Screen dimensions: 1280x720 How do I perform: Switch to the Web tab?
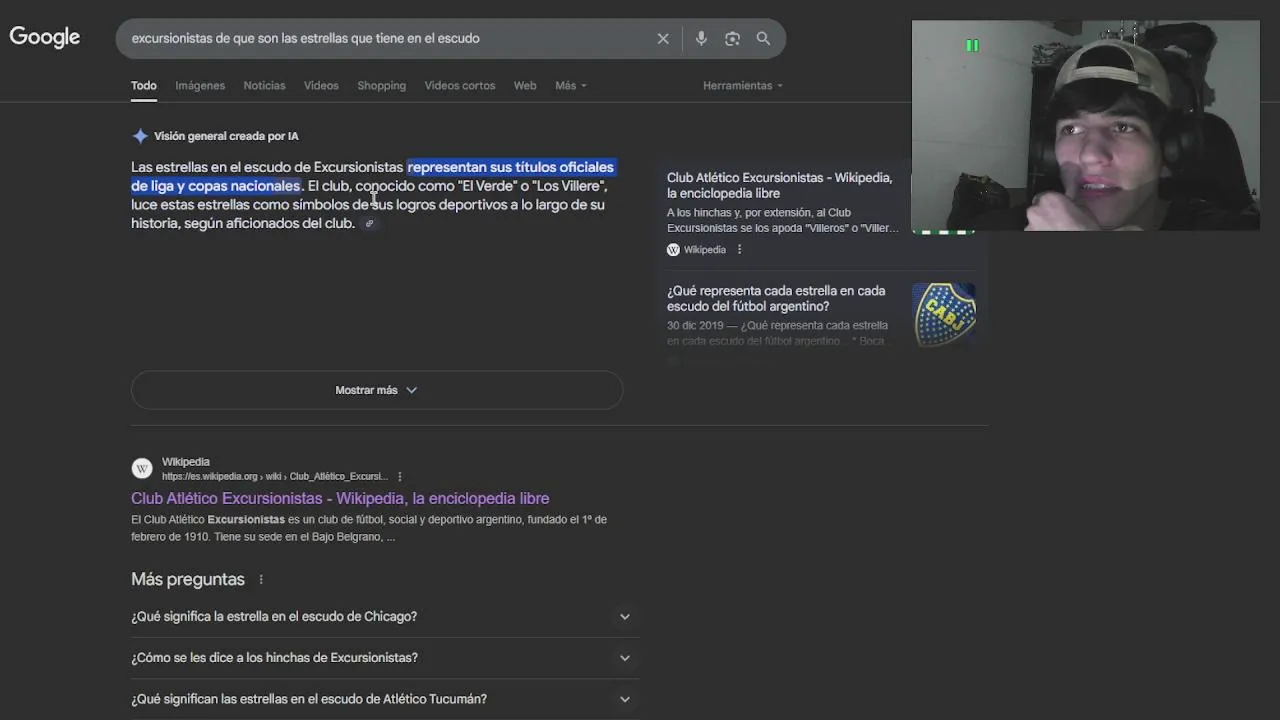[525, 86]
